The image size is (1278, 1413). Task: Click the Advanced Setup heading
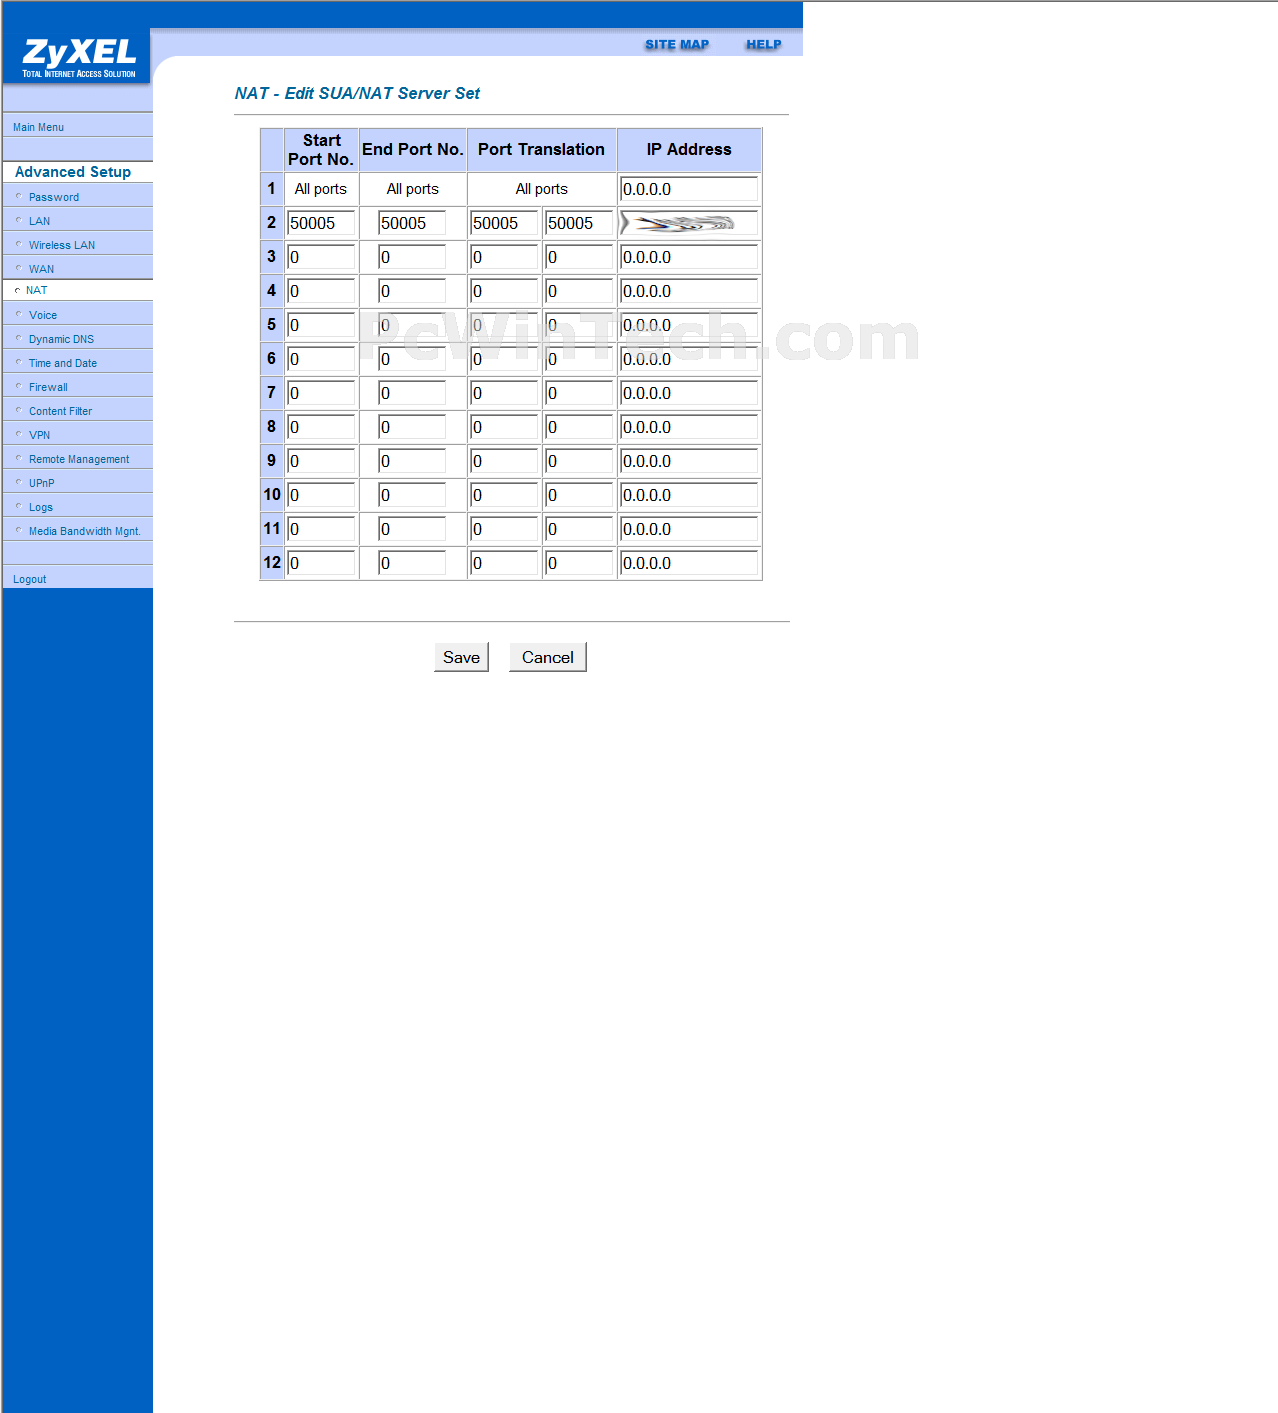(x=72, y=172)
